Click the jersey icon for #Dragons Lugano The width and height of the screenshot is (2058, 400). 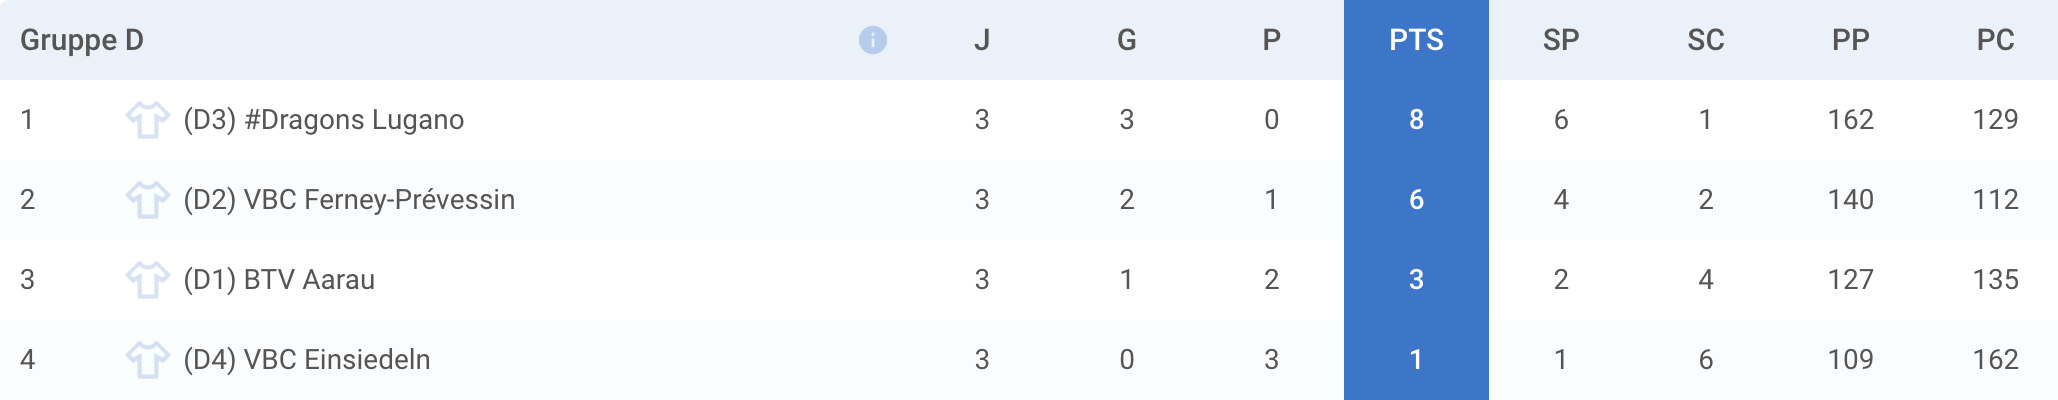pyautogui.click(x=148, y=120)
